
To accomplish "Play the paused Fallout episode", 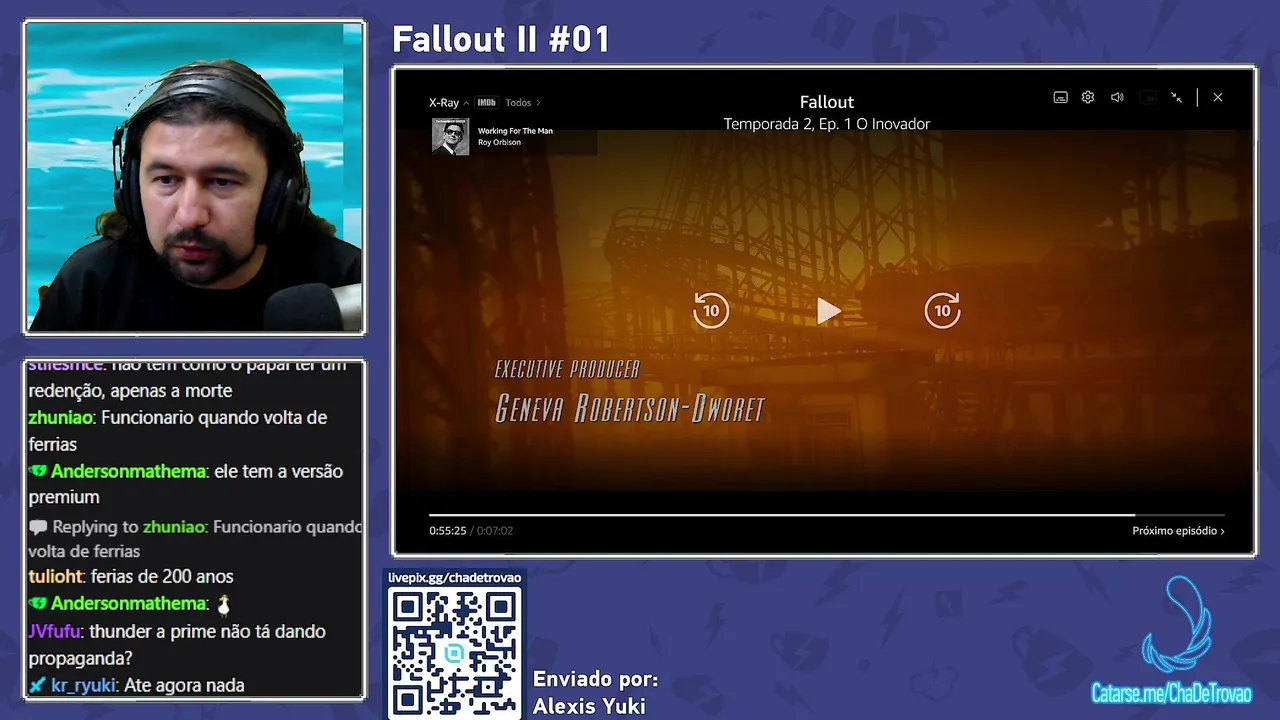I will [828, 311].
